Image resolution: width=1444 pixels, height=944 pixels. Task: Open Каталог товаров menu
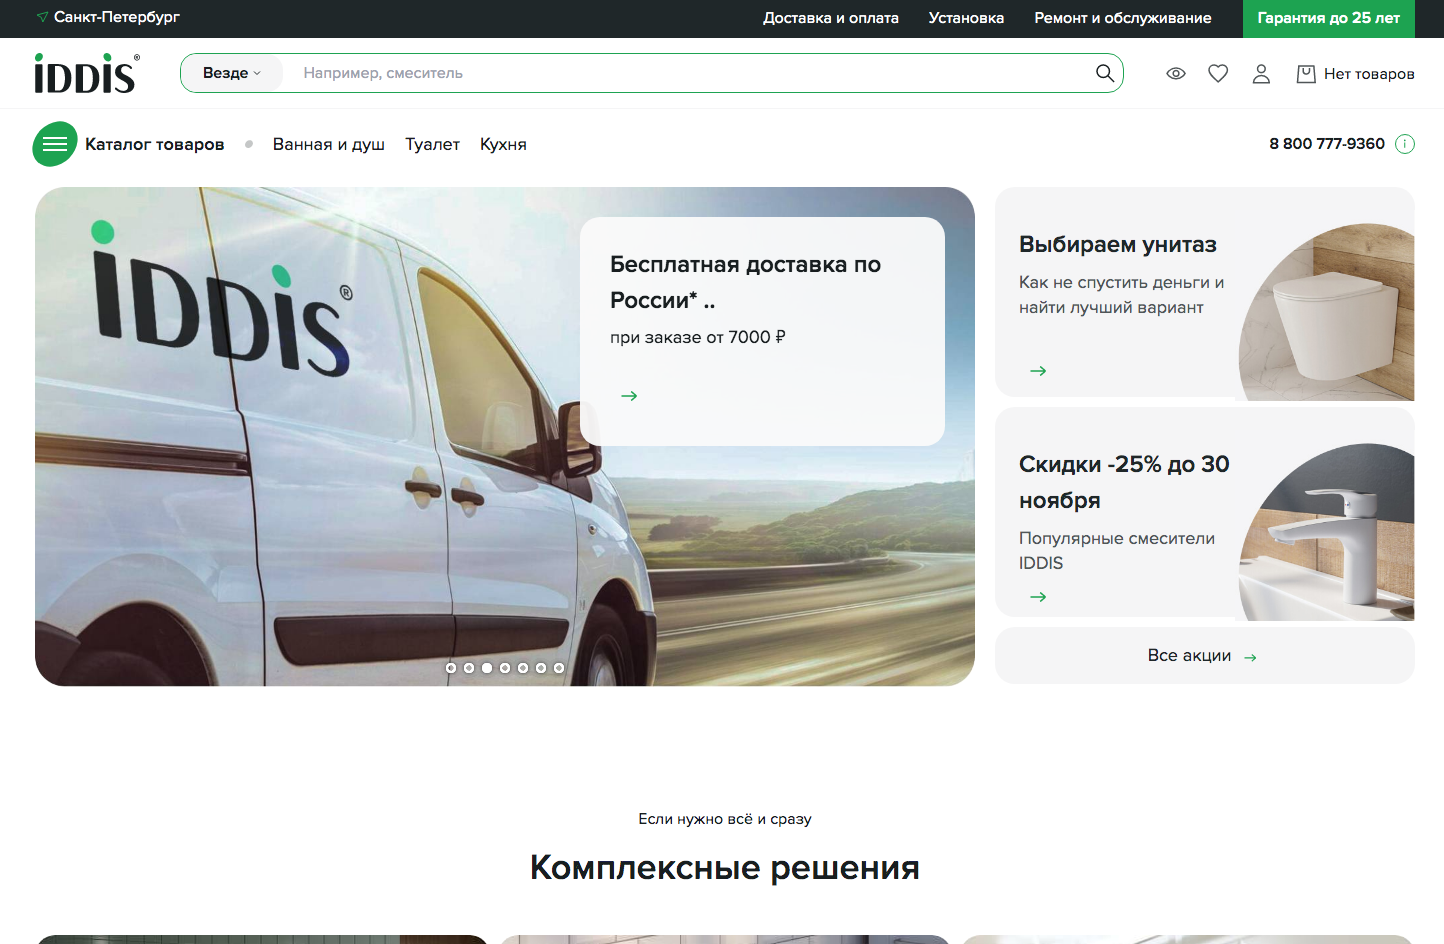(155, 144)
